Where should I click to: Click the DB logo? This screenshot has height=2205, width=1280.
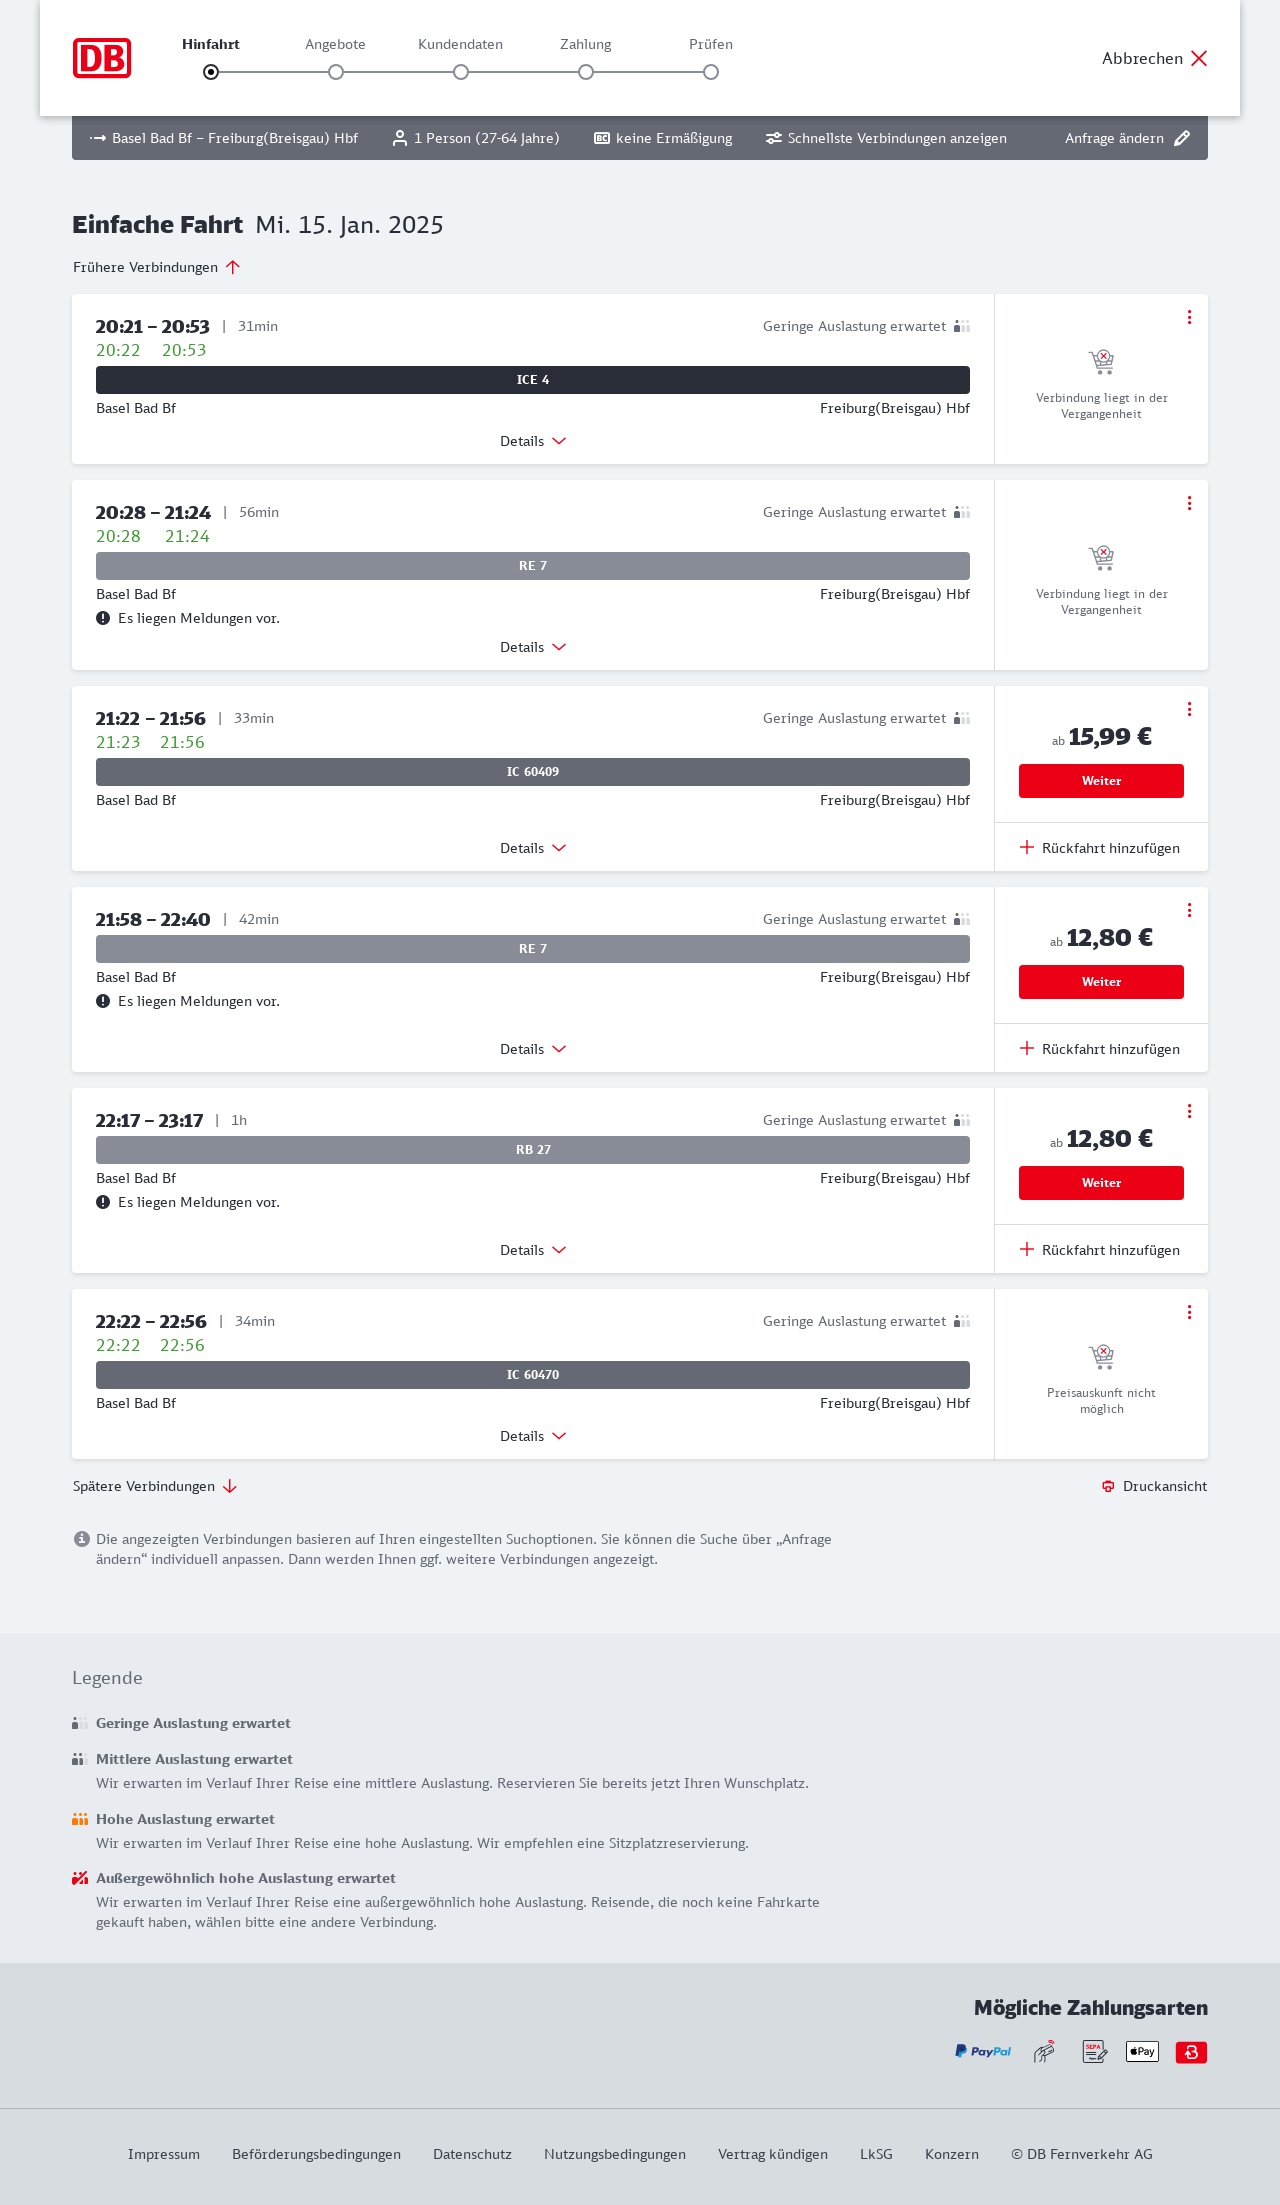click(102, 58)
